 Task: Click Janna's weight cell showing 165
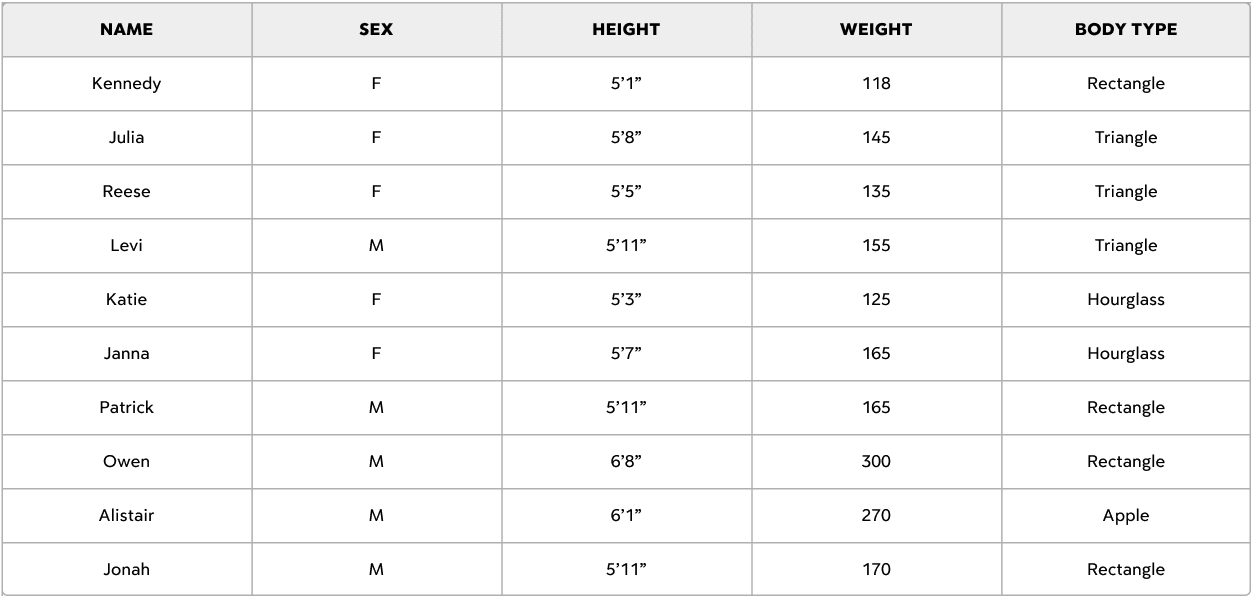click(877, 354)
